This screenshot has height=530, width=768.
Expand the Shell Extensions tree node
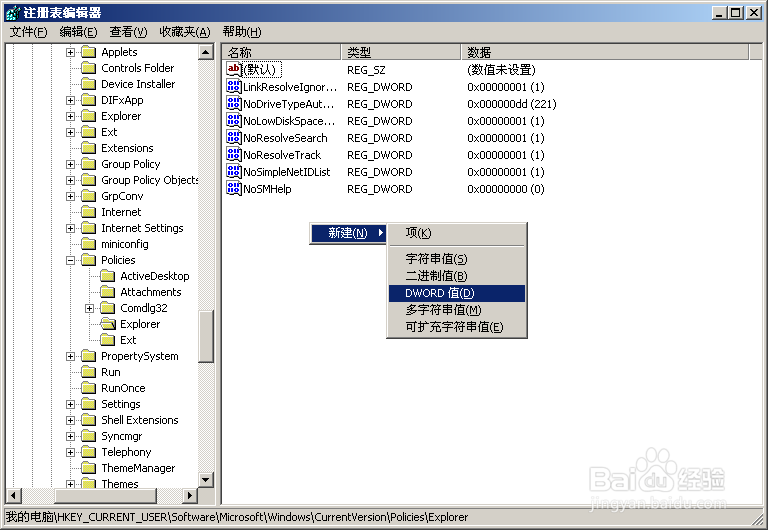pyautogui.click(x=71, y=420)
